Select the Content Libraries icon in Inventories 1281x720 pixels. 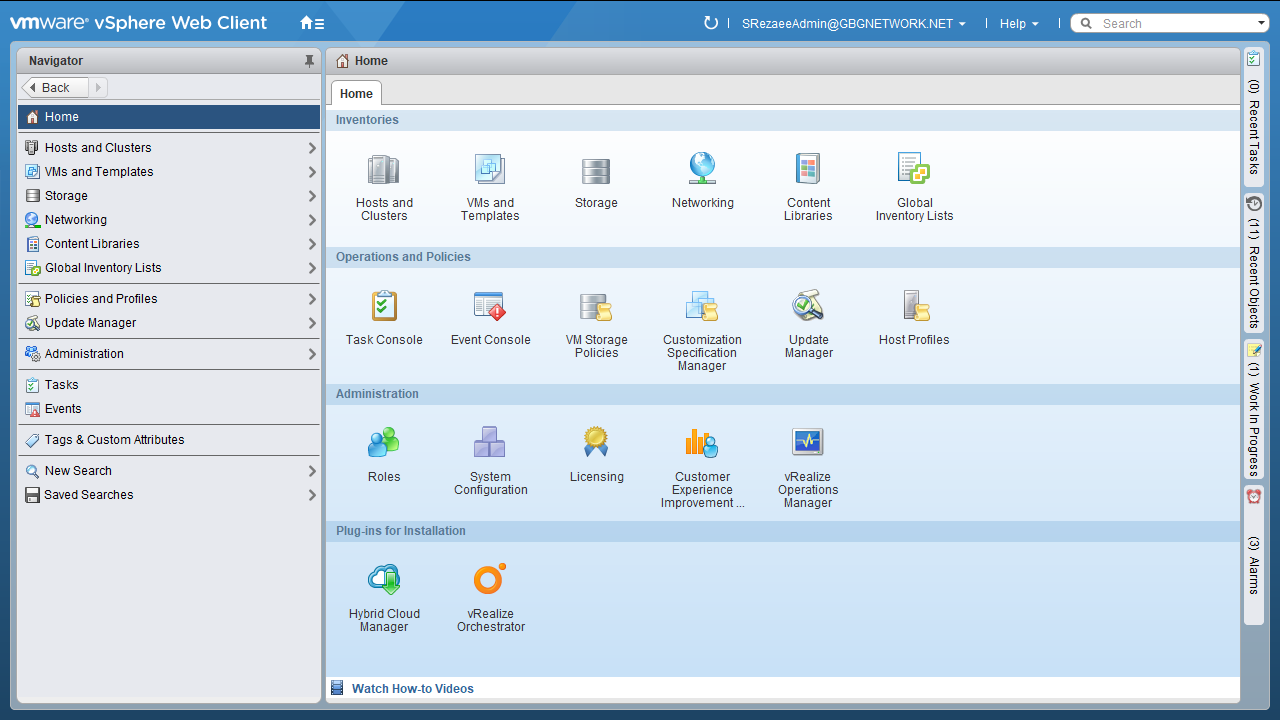pyautogui.click(x=808, y=171)
